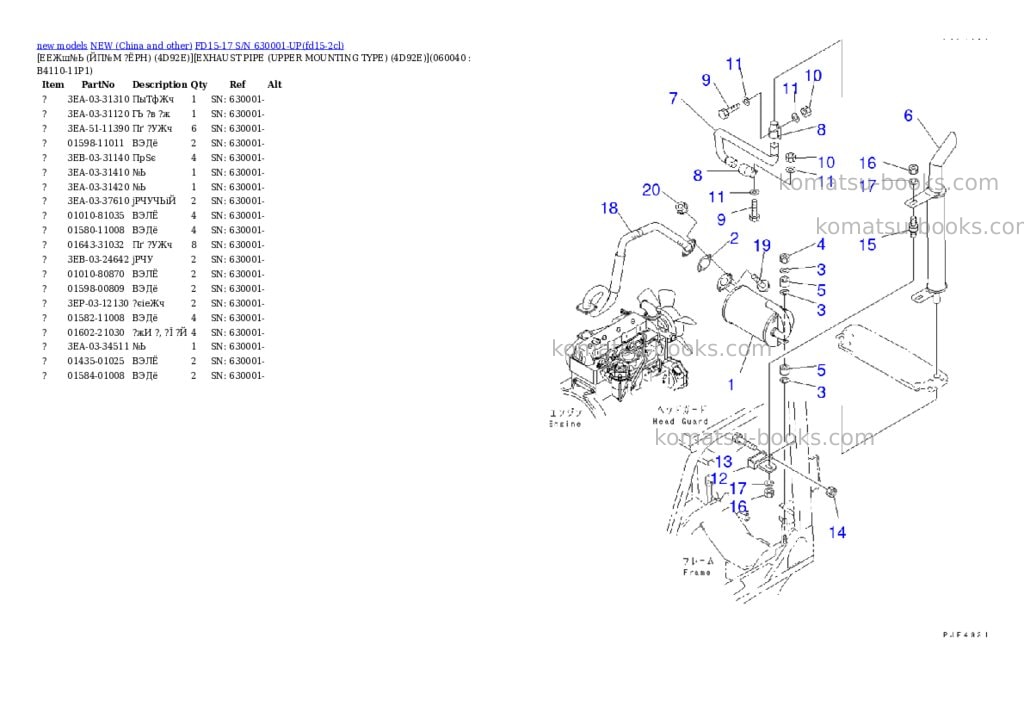
Task: Click callout number 18 in the diagram
Action: point(609,208)
